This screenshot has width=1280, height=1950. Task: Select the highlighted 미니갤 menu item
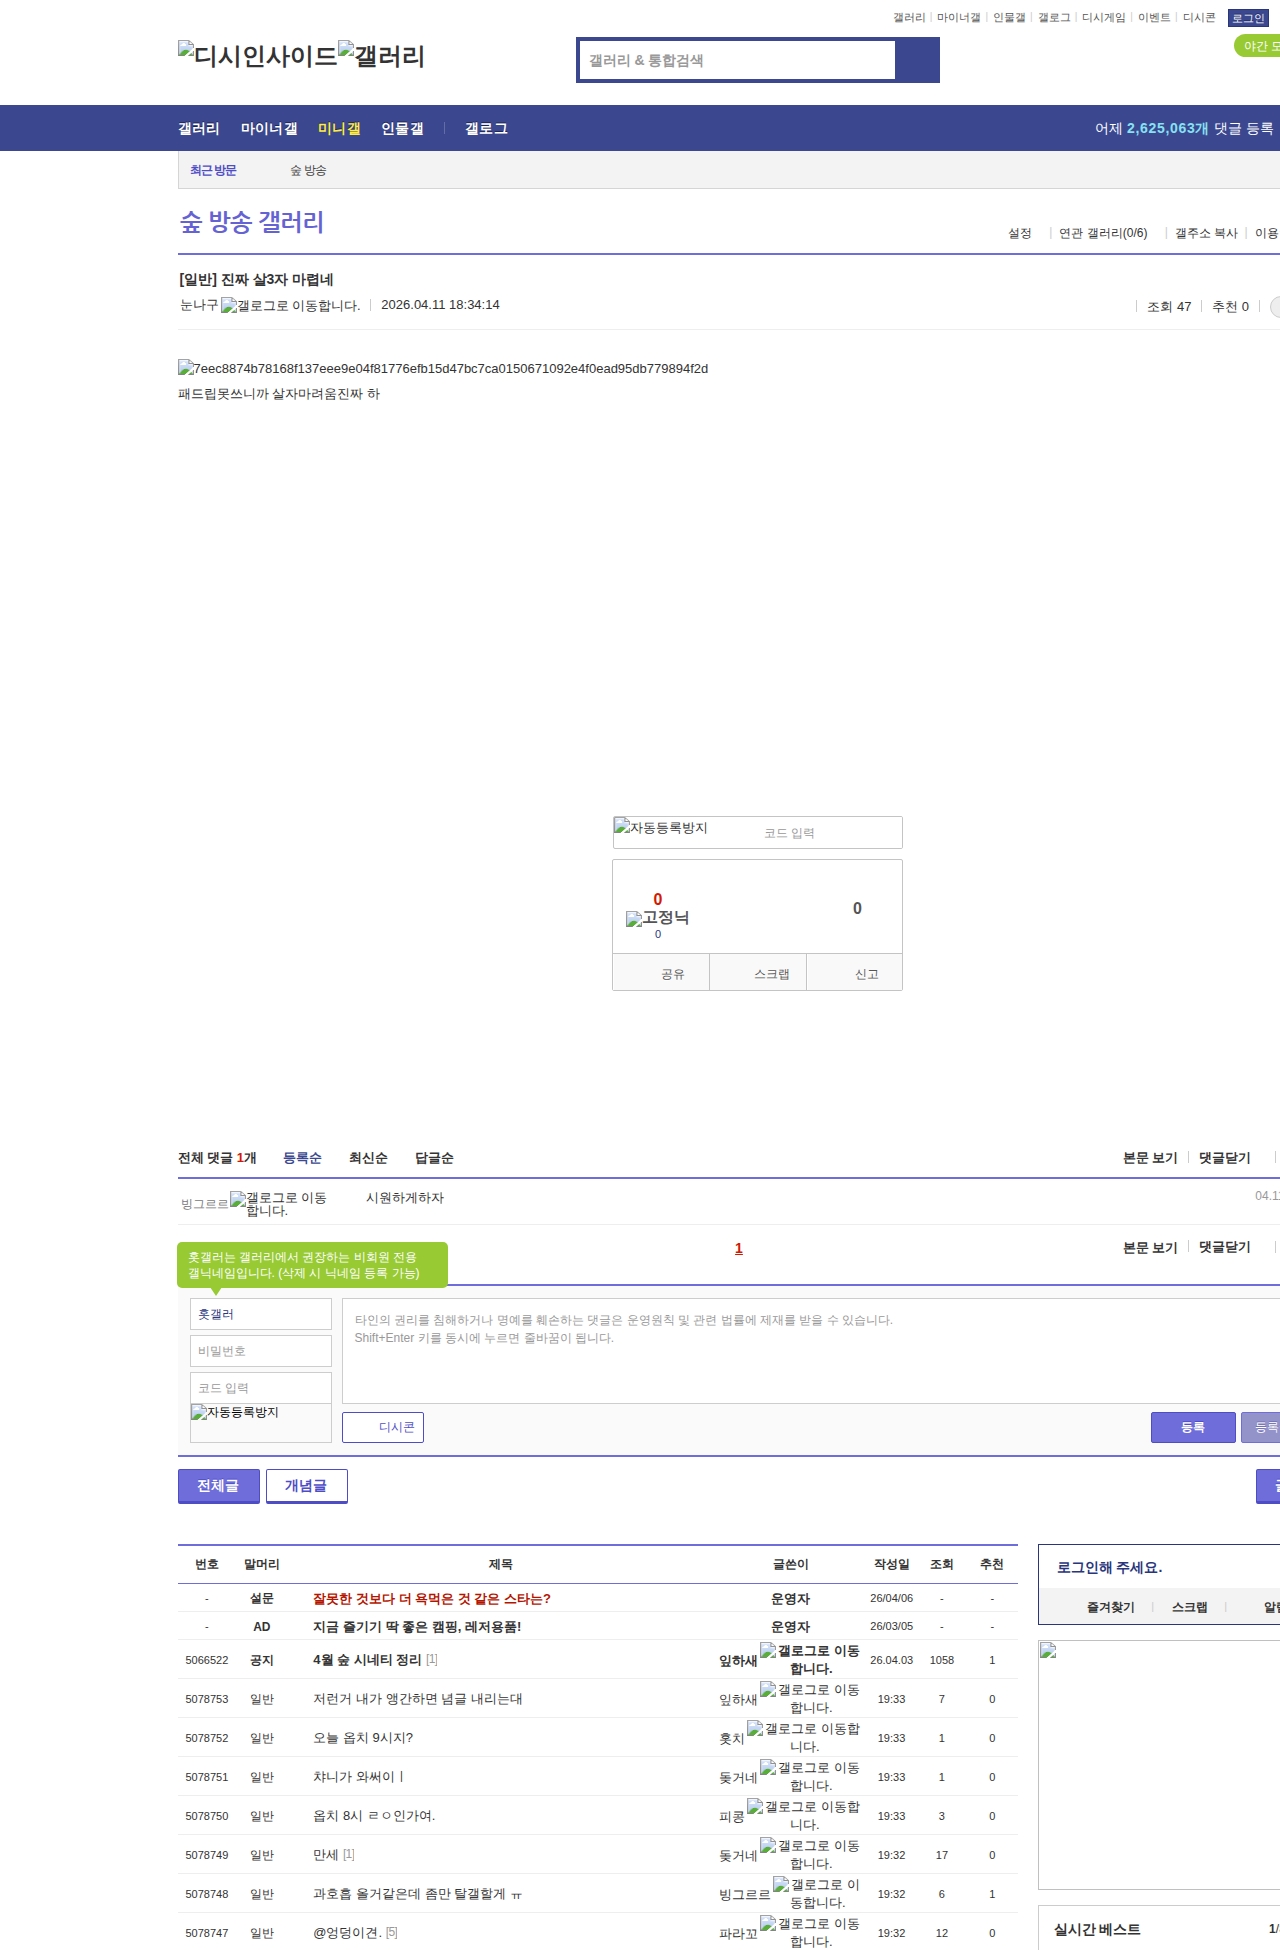pos(339,129)
